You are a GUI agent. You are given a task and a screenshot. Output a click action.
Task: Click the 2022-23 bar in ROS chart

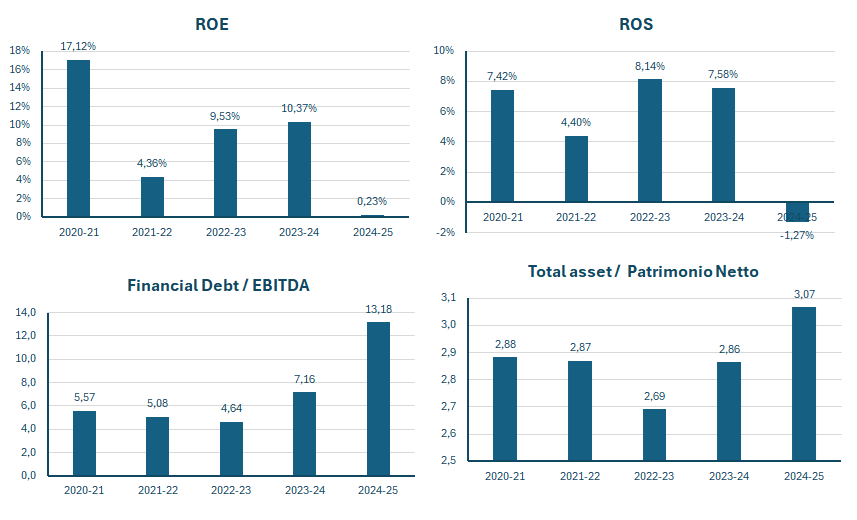click(649, 140)
